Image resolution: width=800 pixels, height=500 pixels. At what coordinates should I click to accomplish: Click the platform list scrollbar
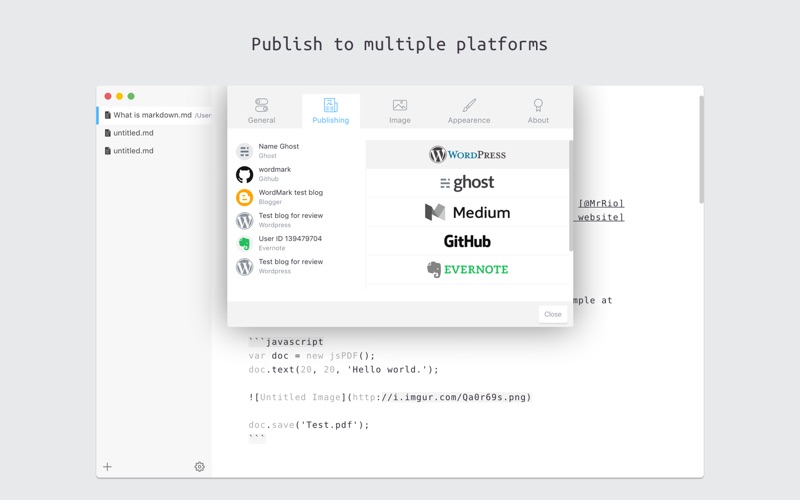[570, 196]
